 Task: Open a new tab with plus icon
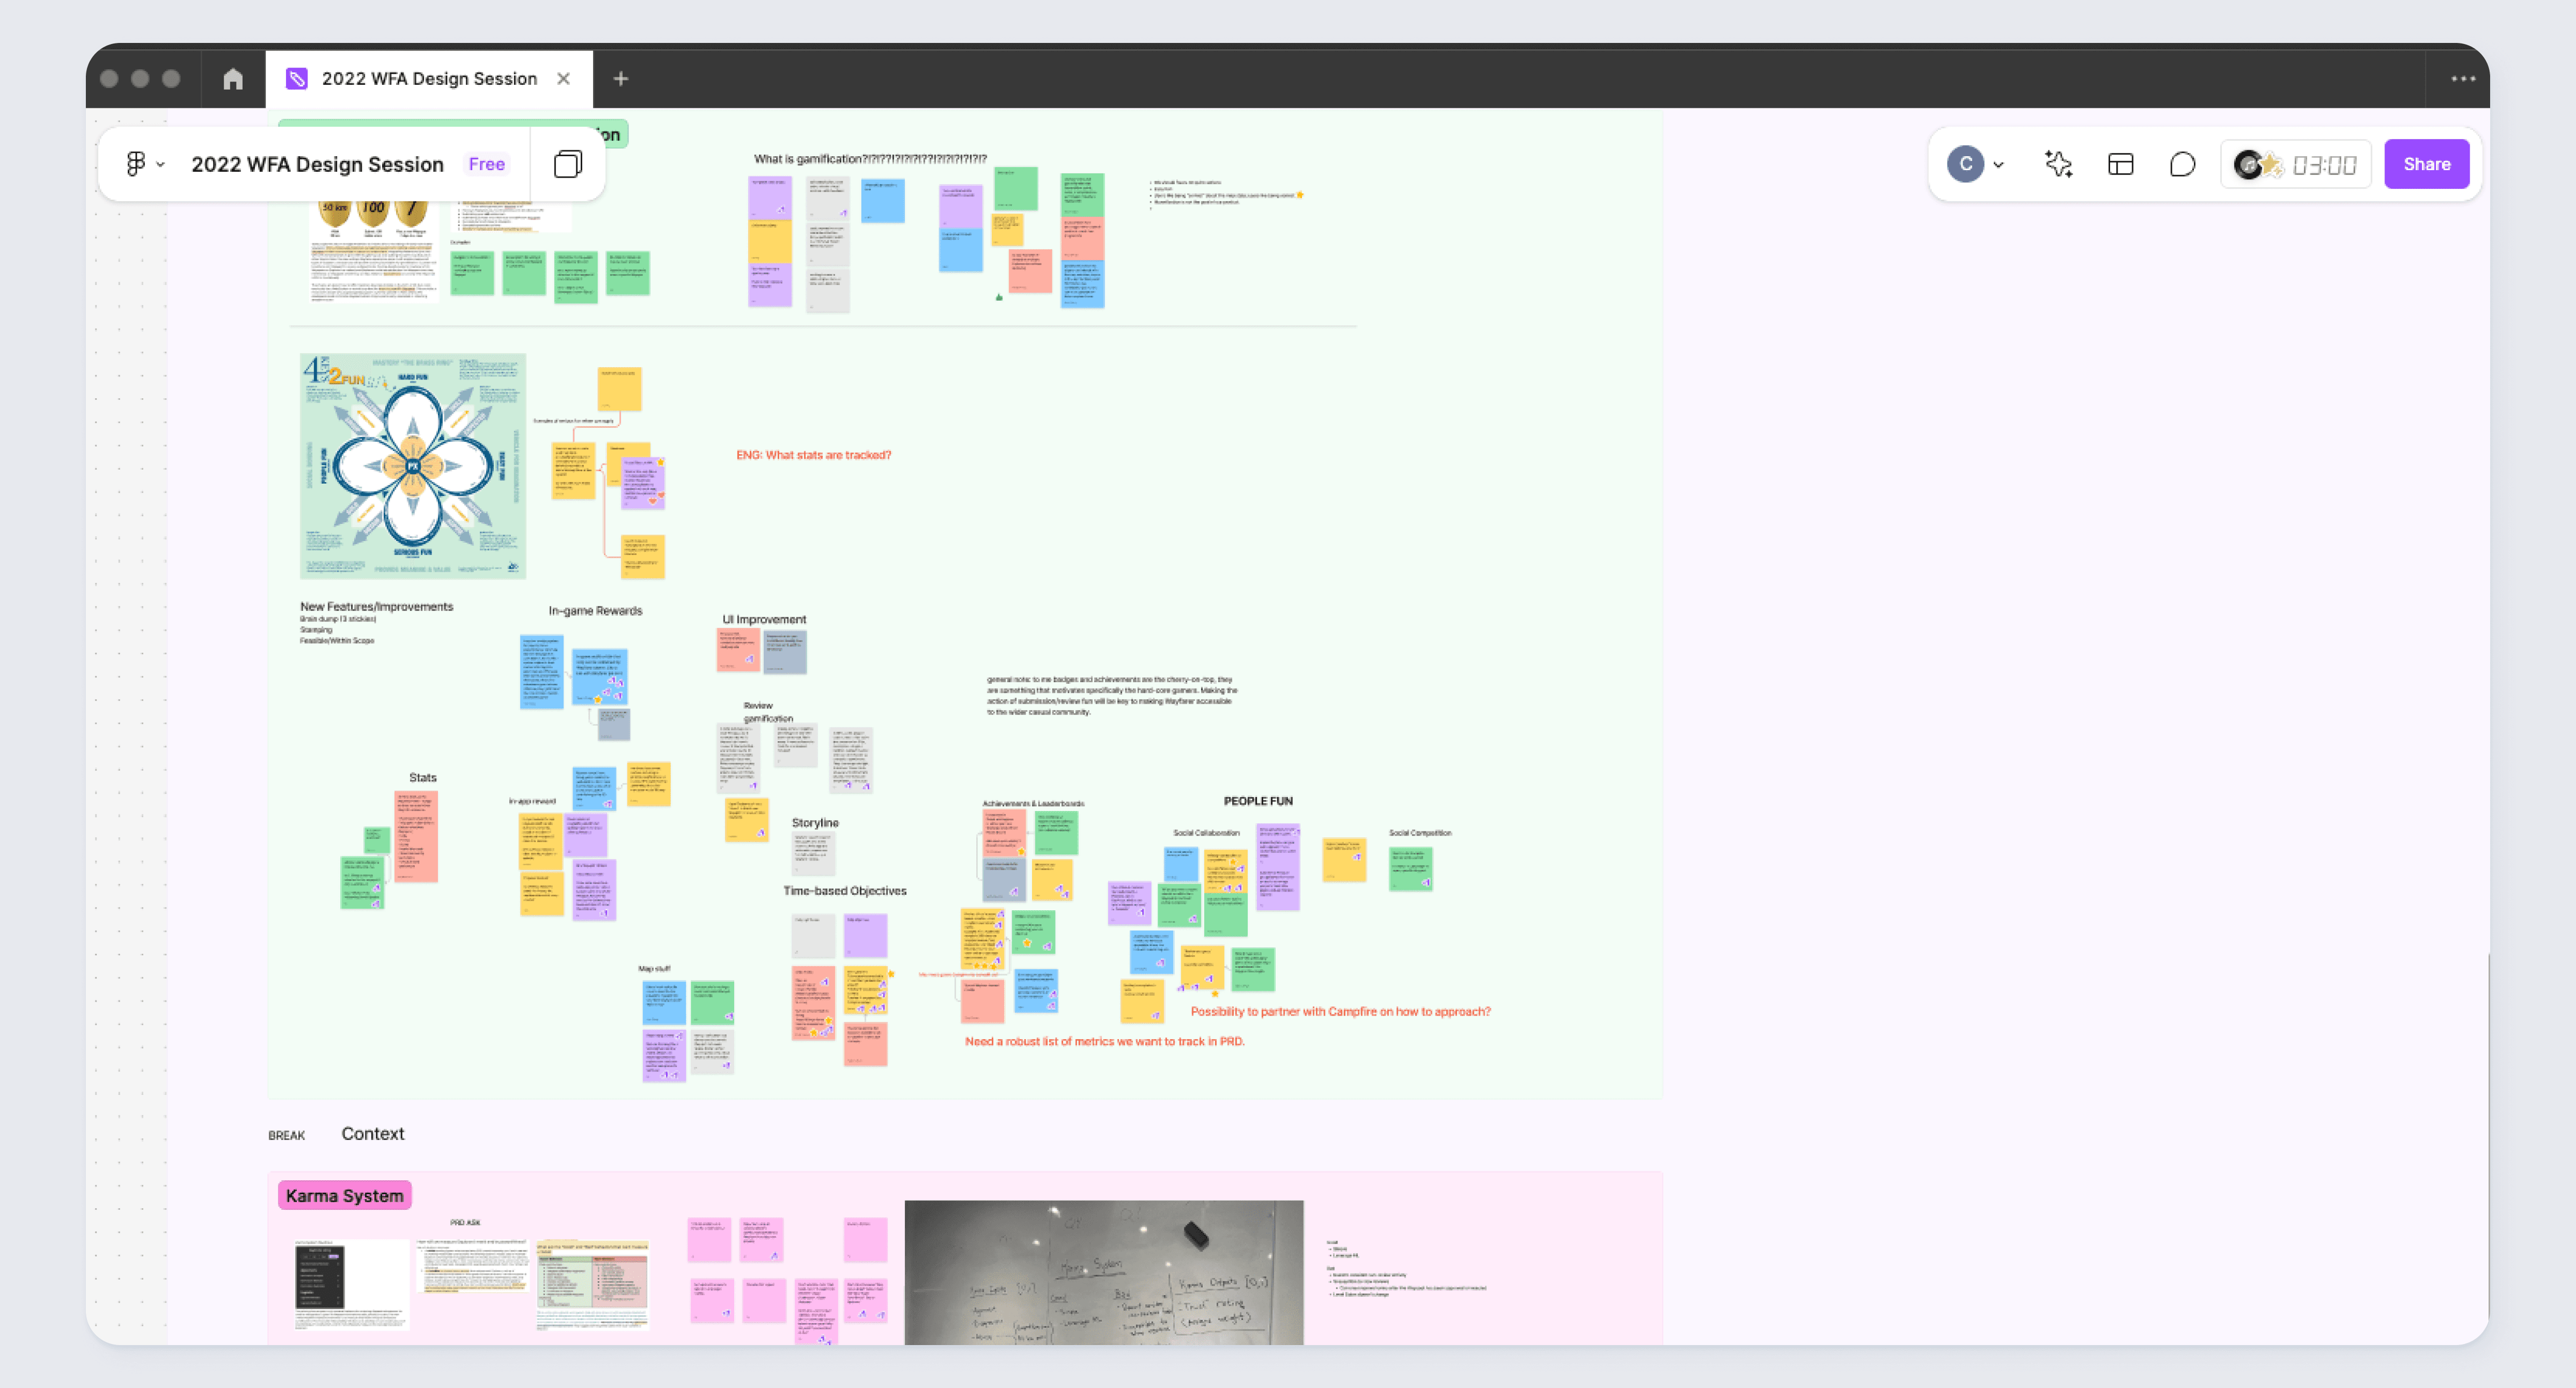tap(621, 79)
